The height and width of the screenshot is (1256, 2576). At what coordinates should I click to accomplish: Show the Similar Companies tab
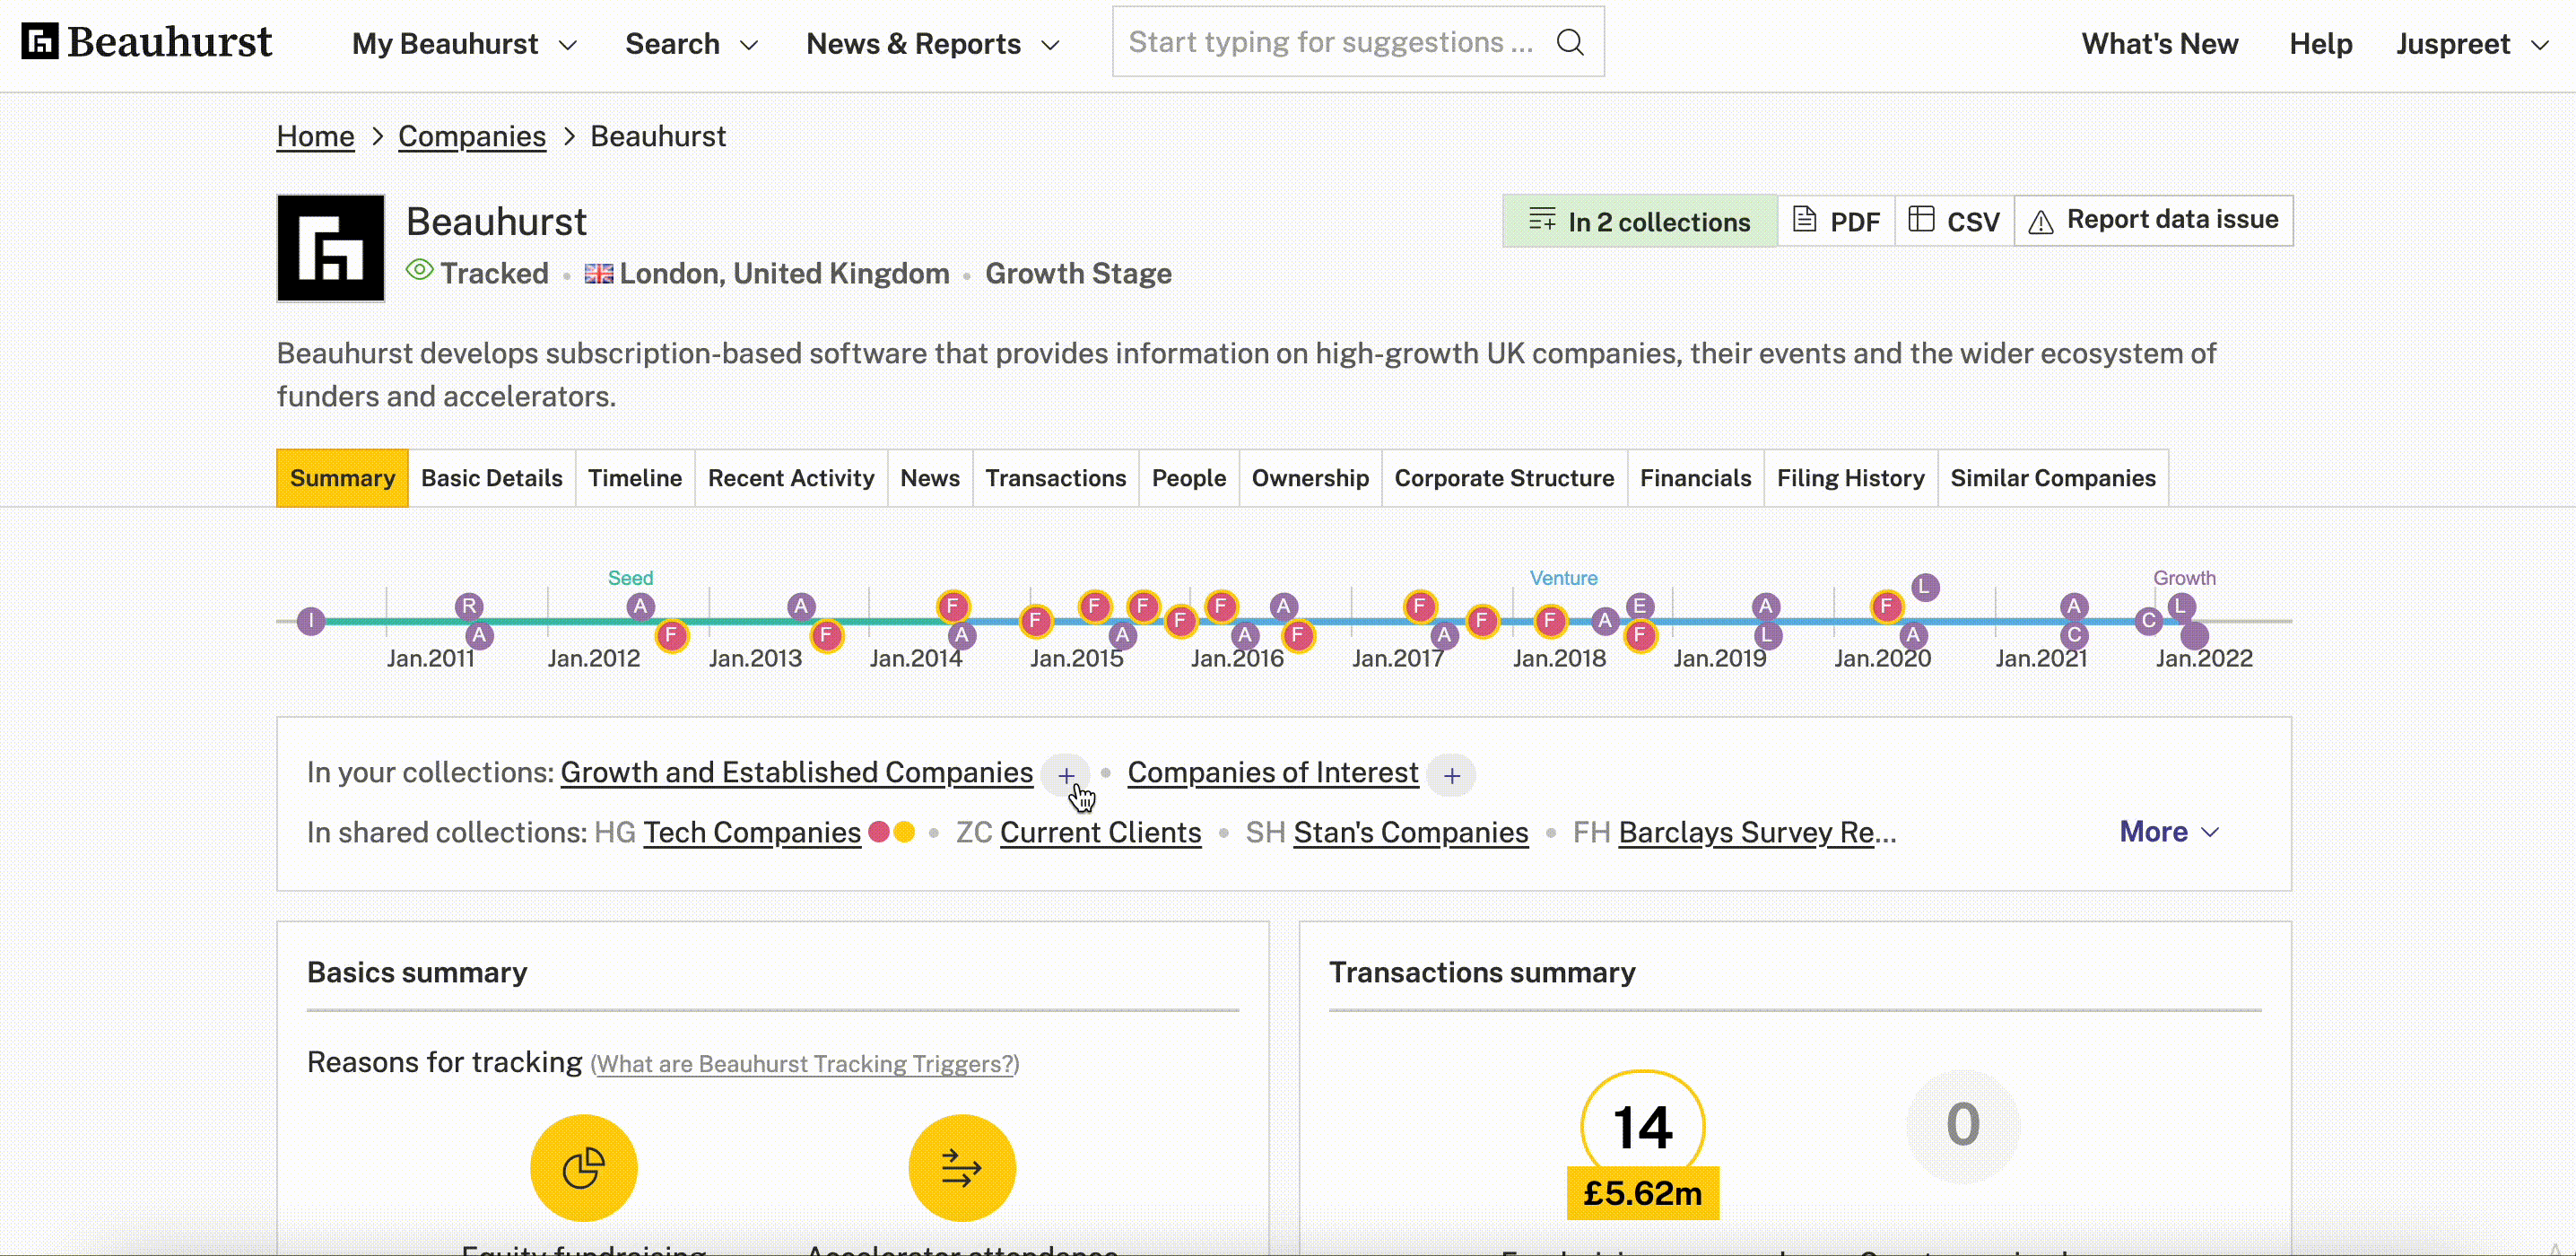click(2052, 478)
